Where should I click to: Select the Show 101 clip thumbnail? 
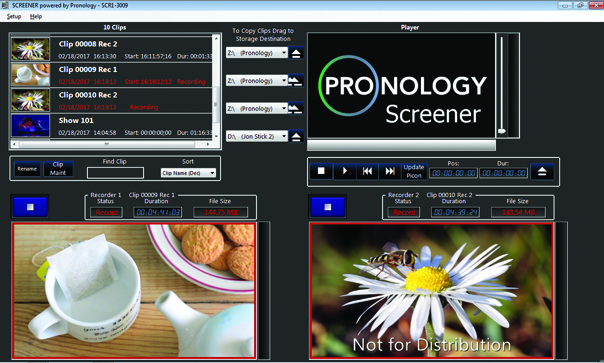pos(30,125)
